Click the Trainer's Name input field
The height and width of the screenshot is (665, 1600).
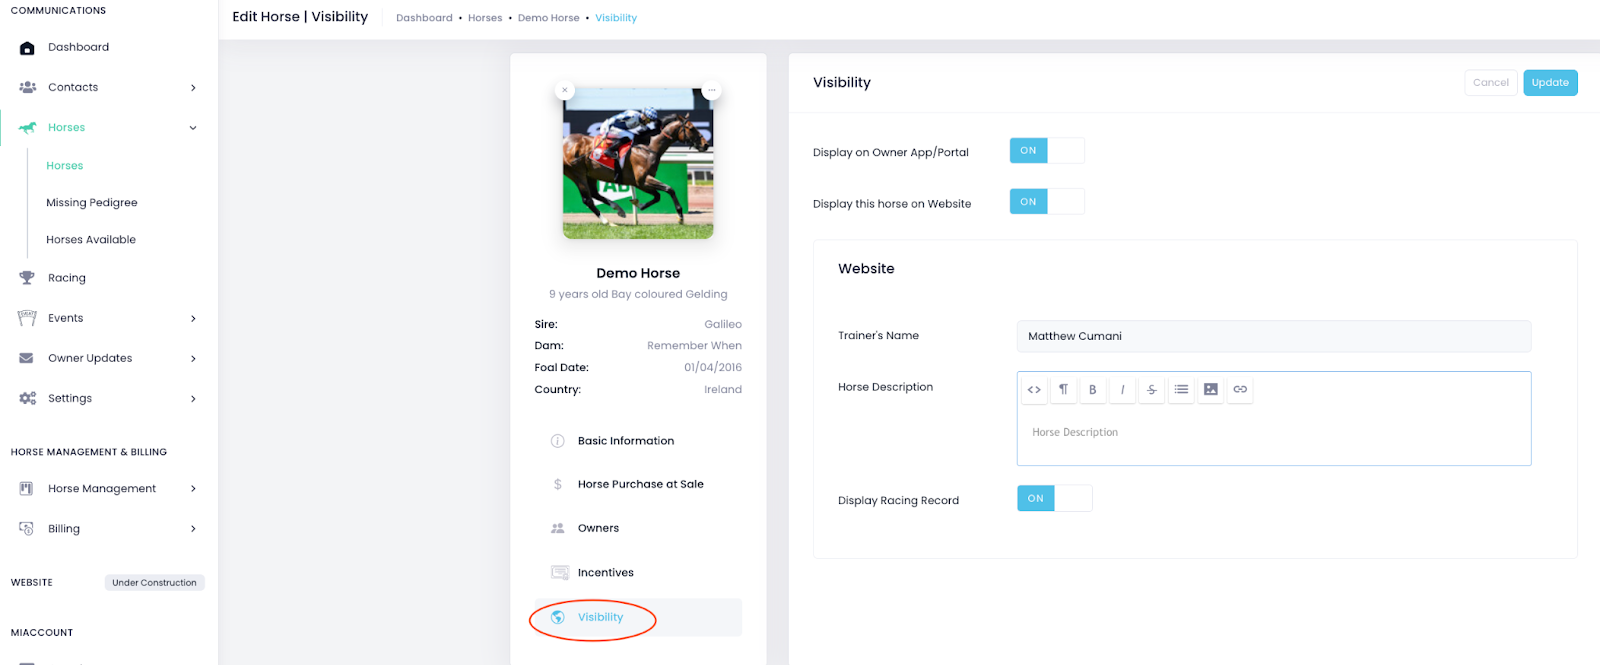pyautogui.click(x=1273, y=336)
